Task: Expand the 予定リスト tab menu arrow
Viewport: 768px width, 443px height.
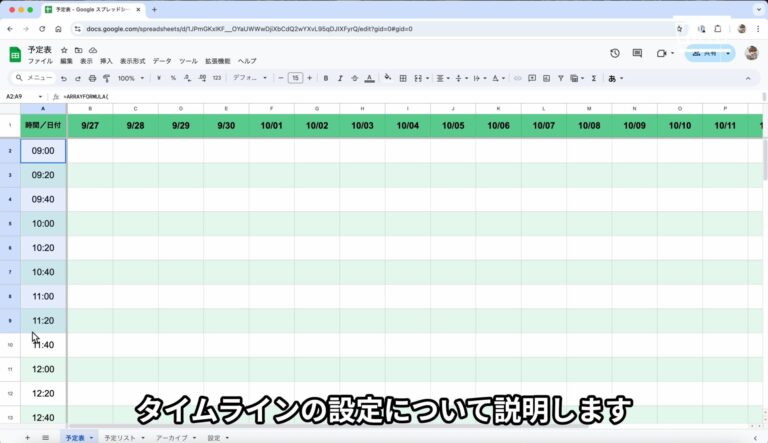Action: pyautogui.click(x=142, y=438)
